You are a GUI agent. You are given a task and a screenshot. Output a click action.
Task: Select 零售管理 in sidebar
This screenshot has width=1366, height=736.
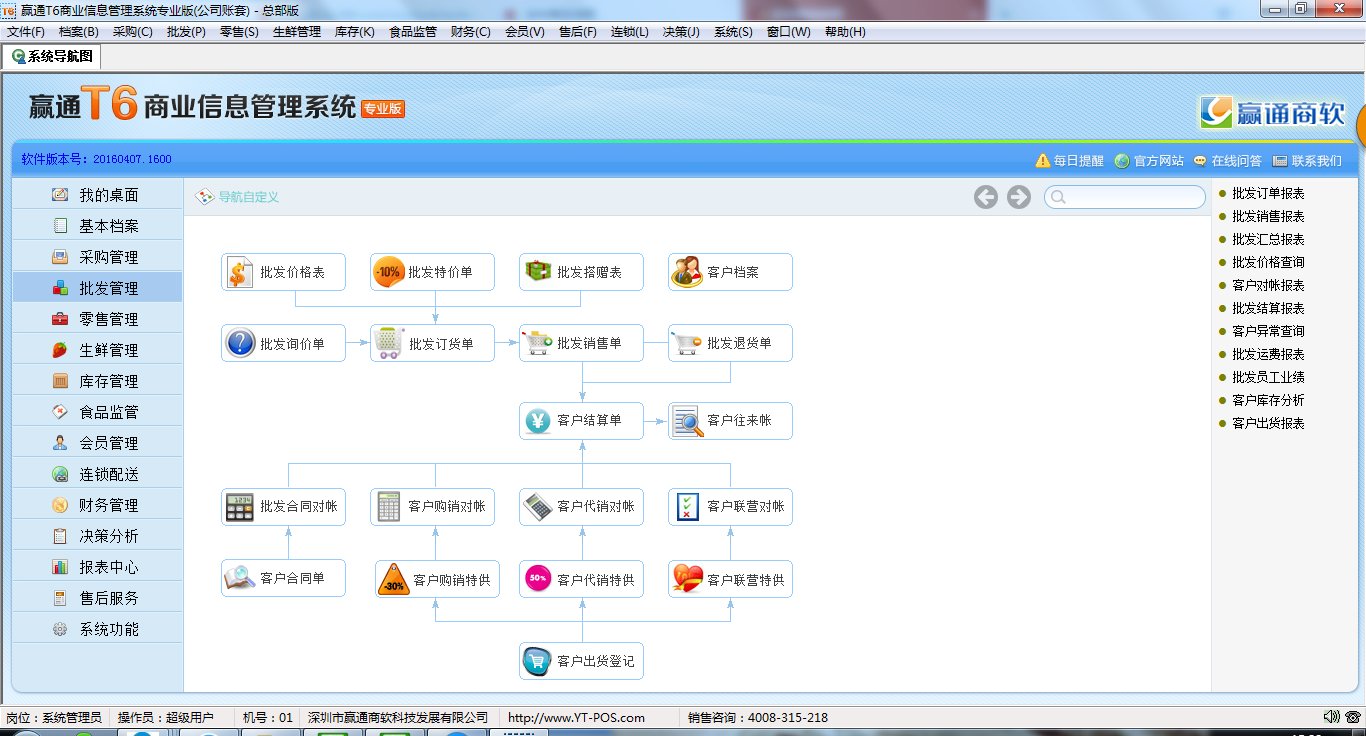click(x=98, y=319)
